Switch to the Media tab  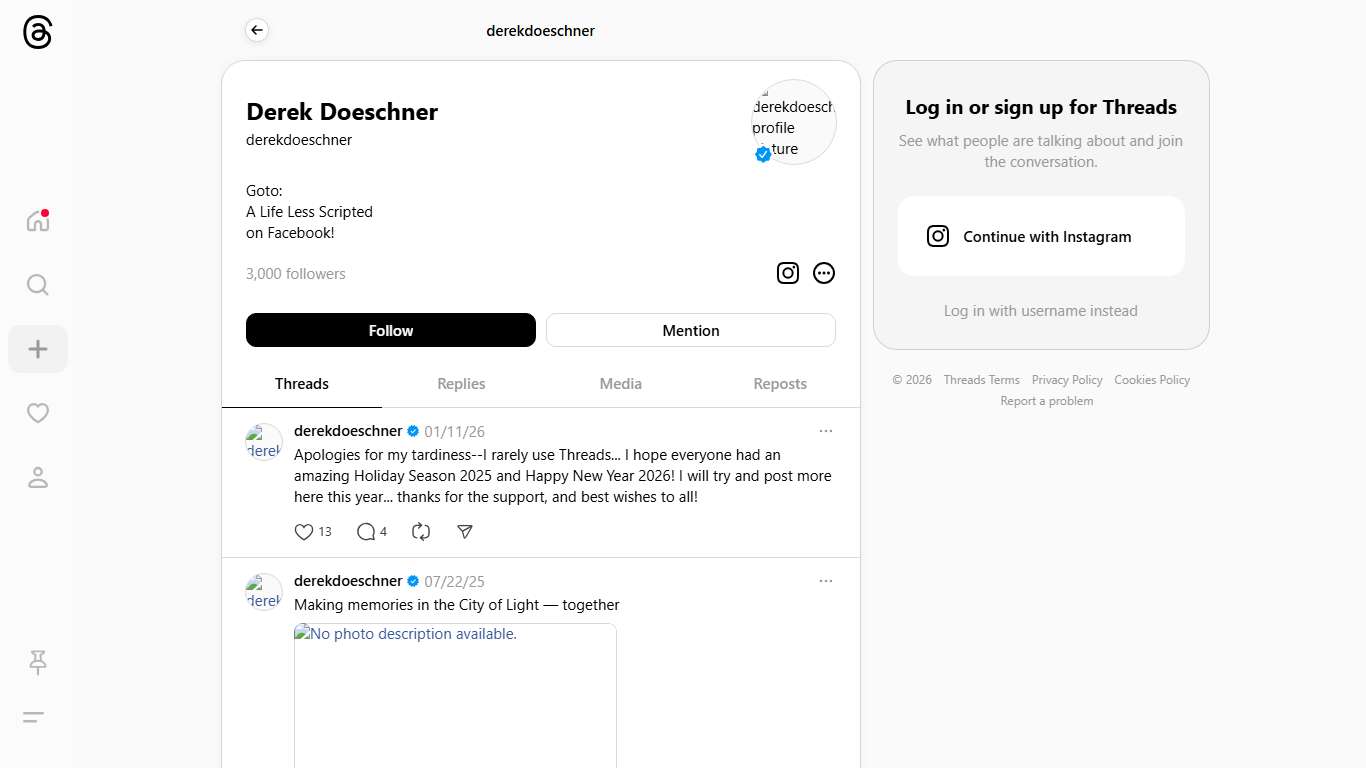pos(620,384)
